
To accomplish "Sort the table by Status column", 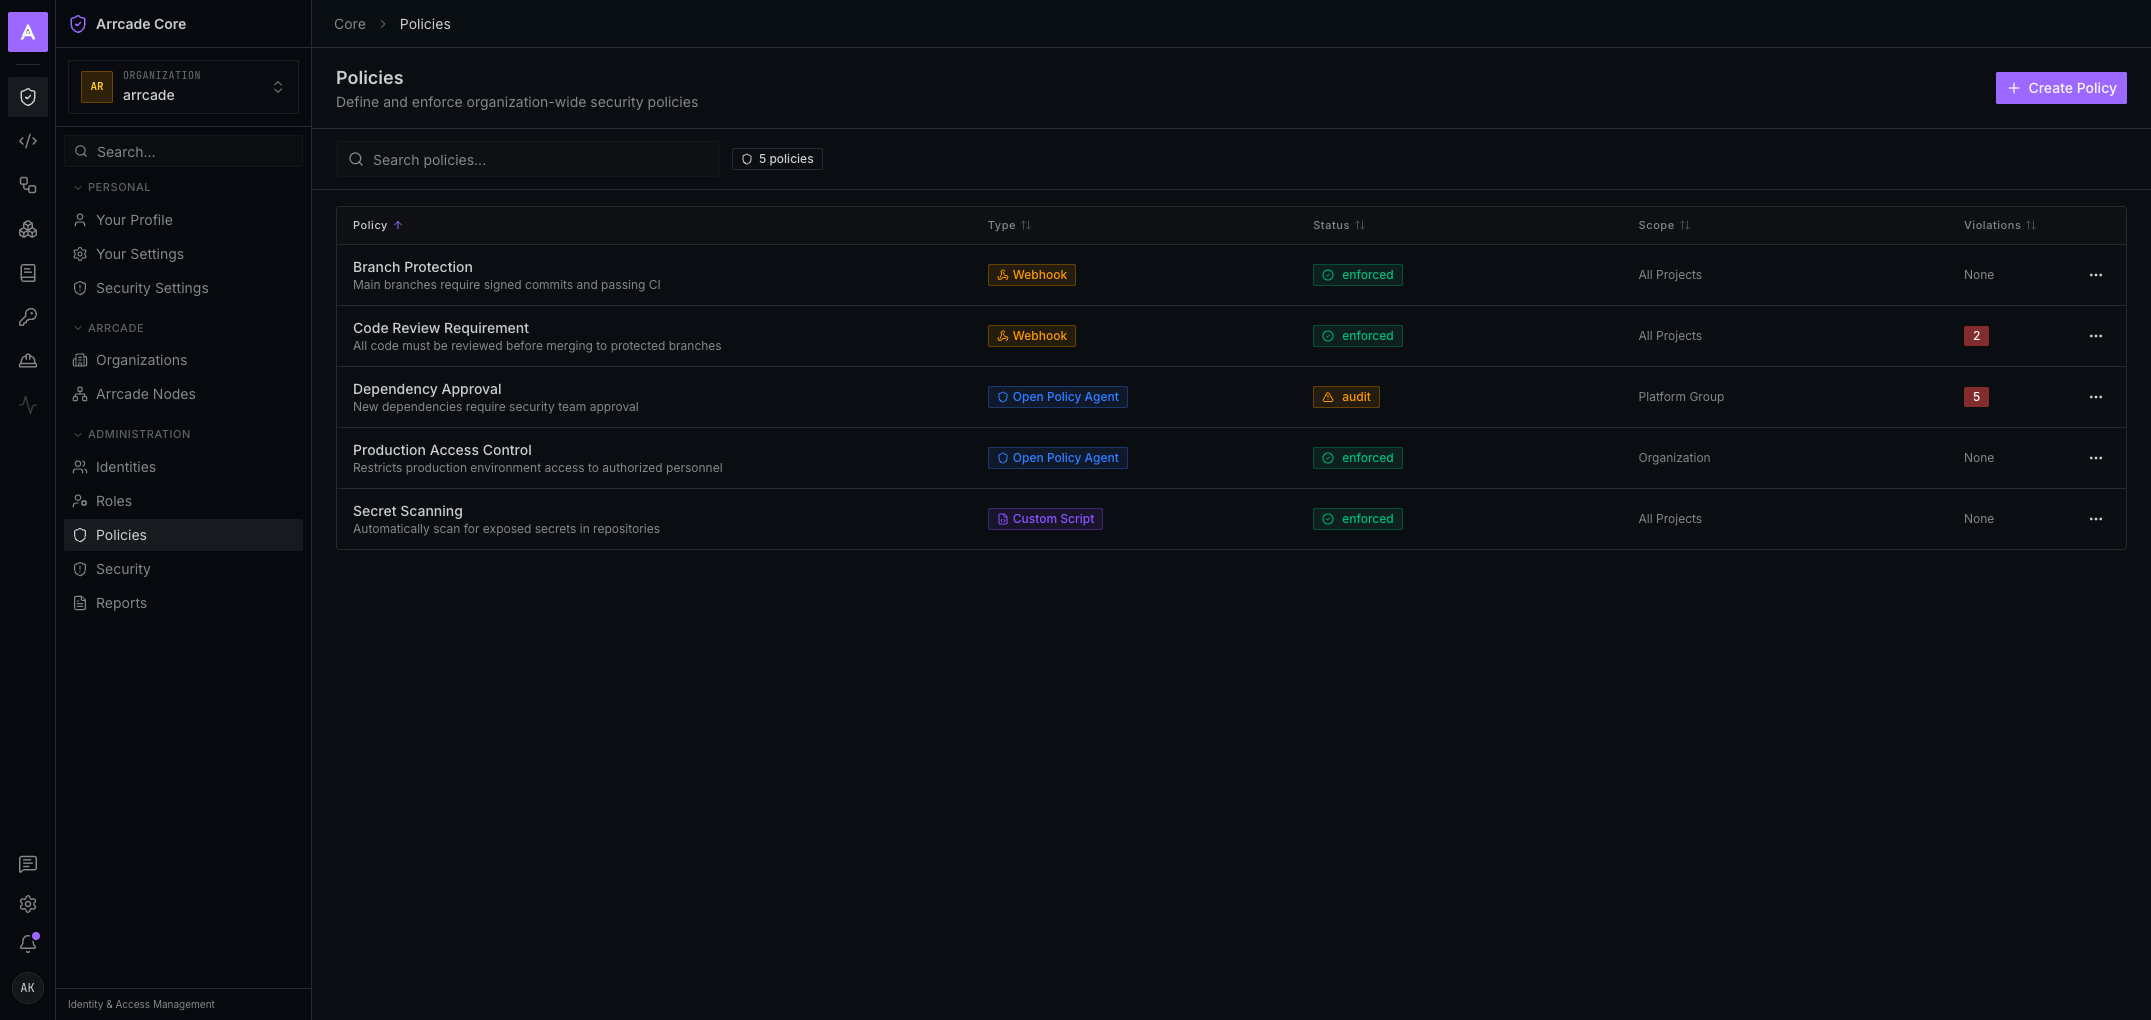I will coord(1339,225).
